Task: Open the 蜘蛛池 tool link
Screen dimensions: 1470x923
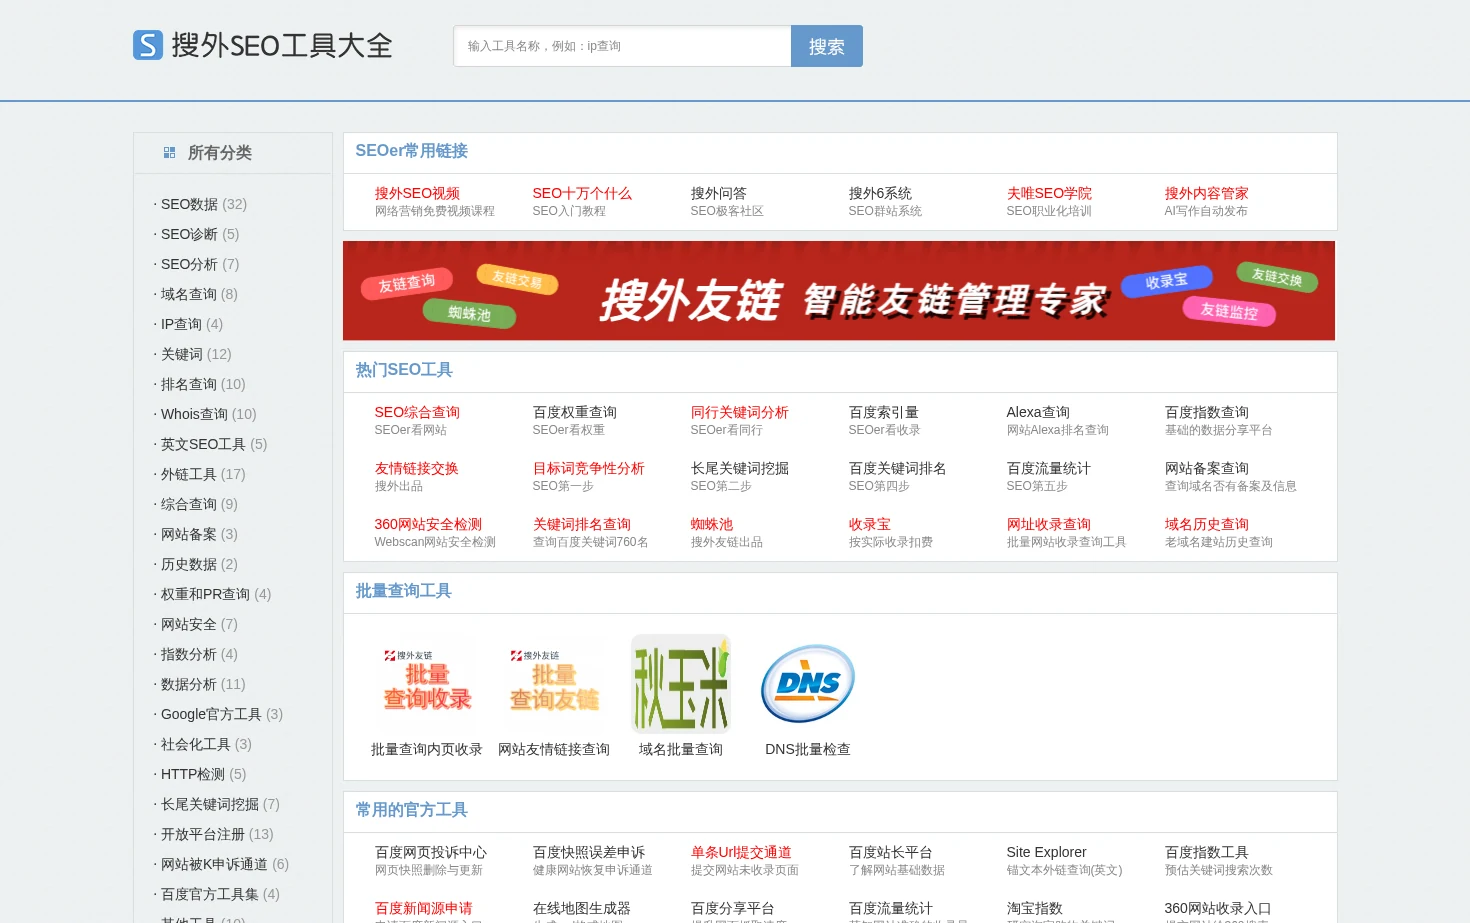Action: 712,524
